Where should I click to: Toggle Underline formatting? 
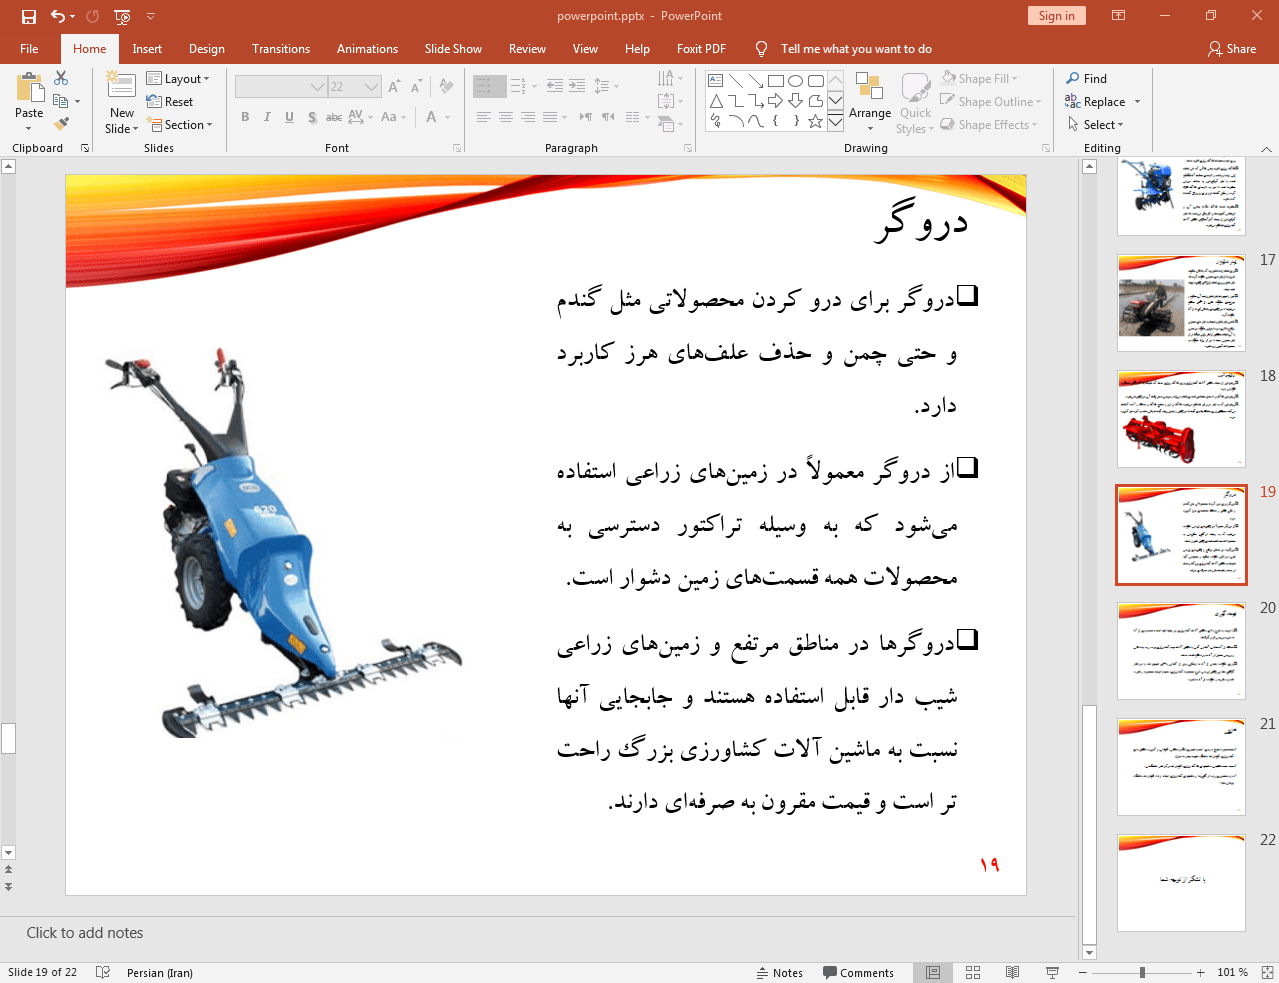[x=289, y=117]
